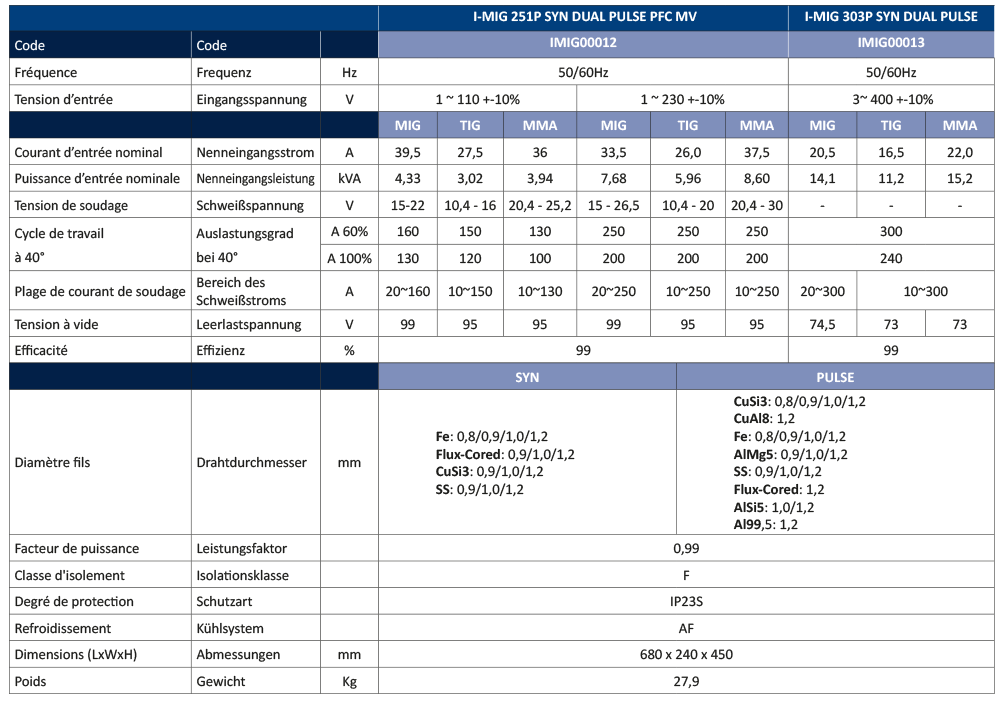Click the power factor value "0,99"
The height and width of the screenshot is (705, 1008).
tap(686, 549)
